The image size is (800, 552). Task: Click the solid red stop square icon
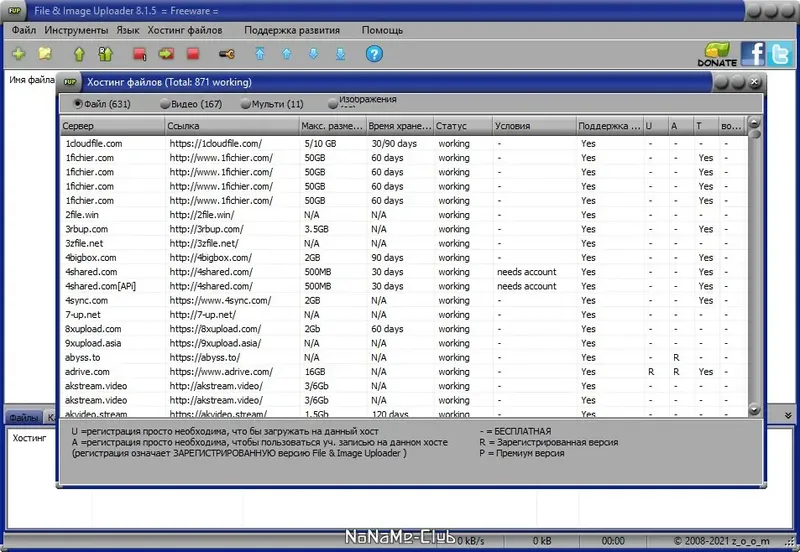point(193,54)
